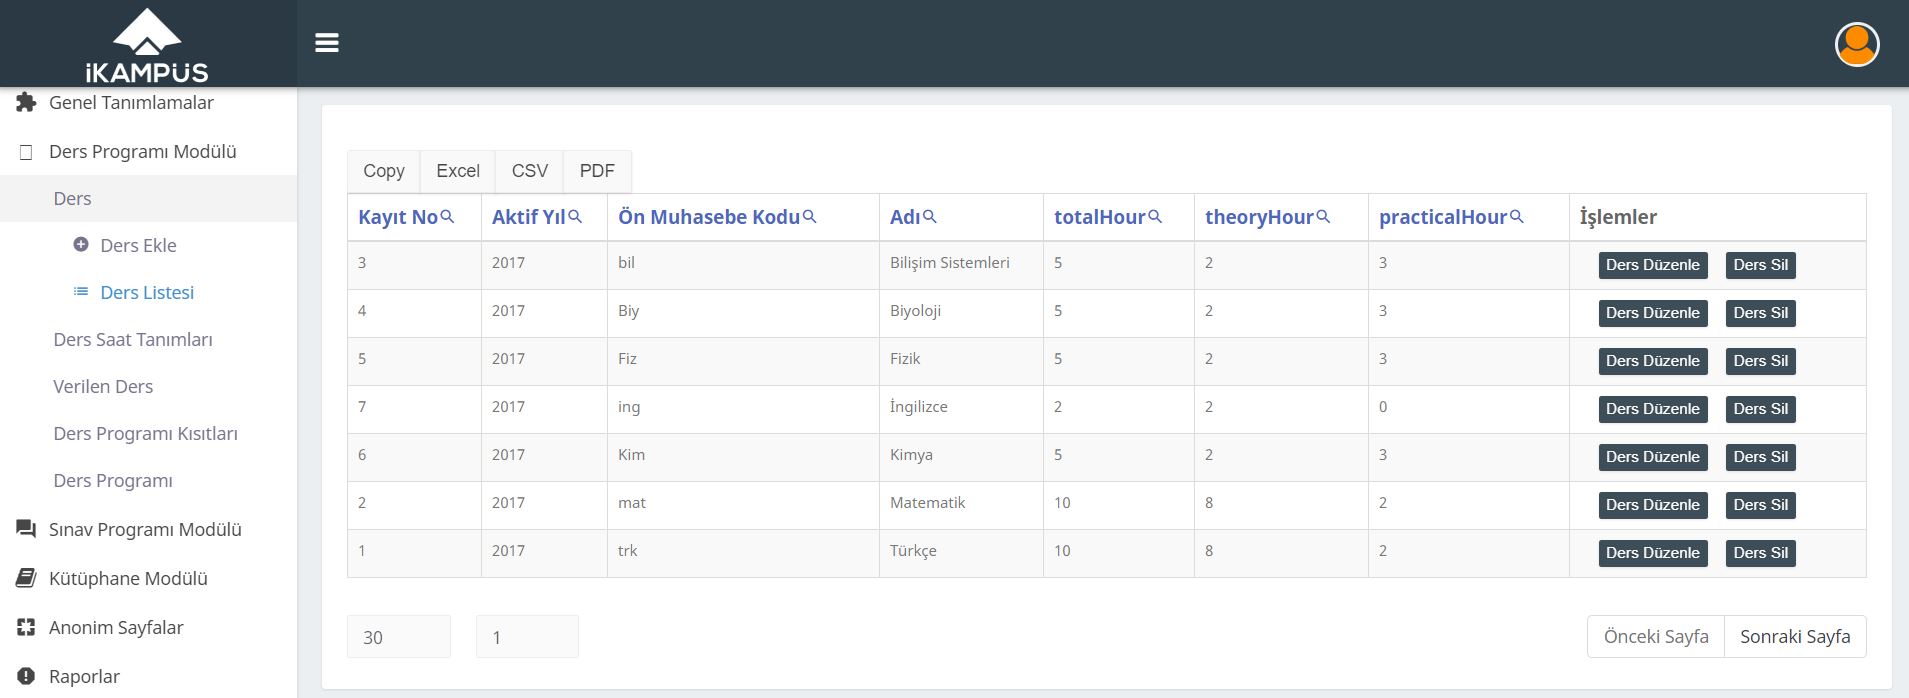Edit Kimya with Ders Düzenle

point(1653,457)
